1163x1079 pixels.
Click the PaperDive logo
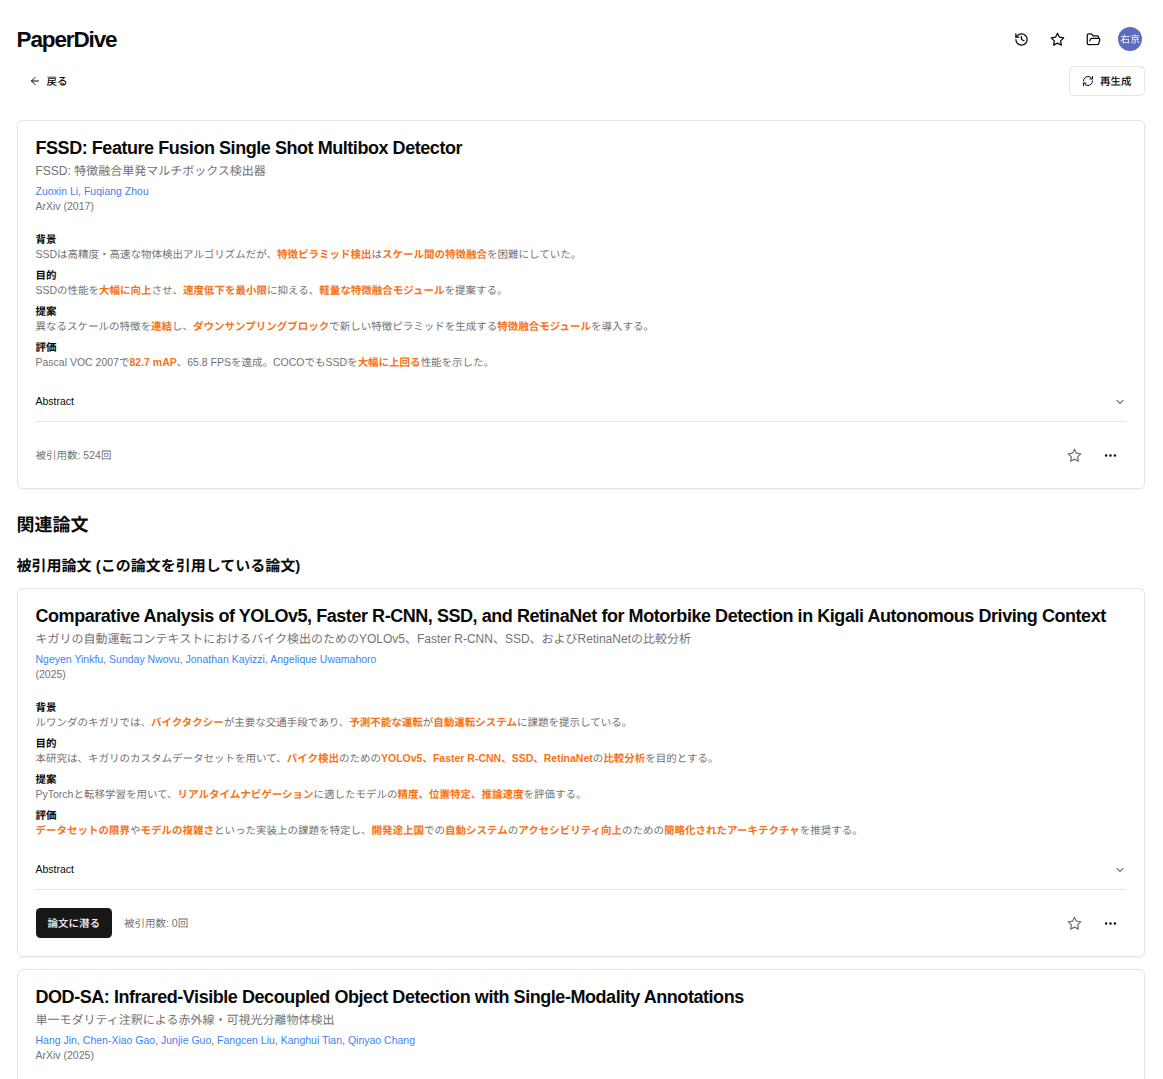(x=67, y=39)
